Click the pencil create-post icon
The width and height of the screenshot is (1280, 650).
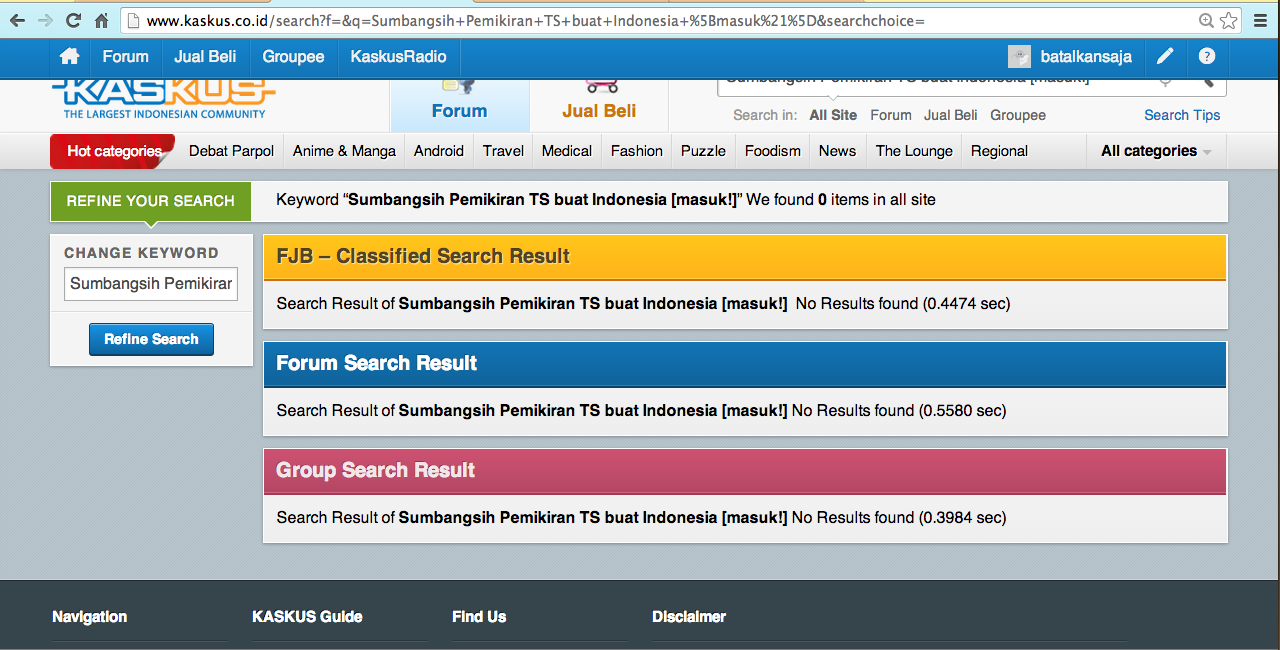(x=1165, y=57)
